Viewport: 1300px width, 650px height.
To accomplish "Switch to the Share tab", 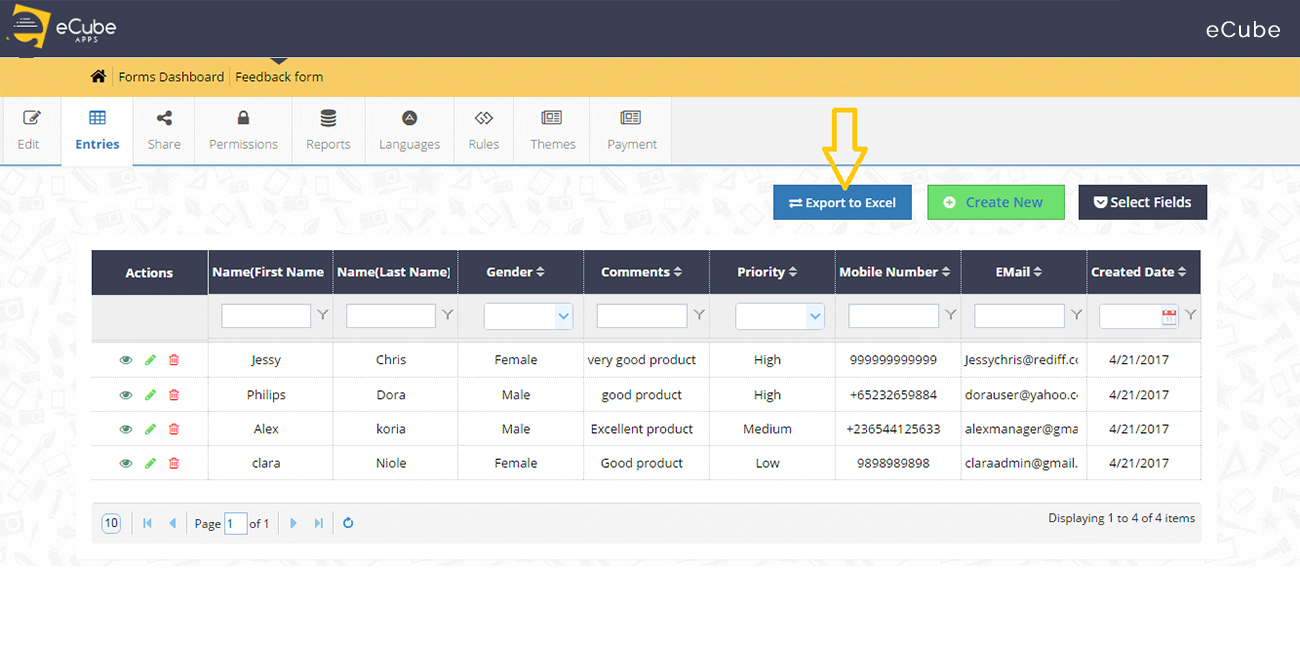I will coord(163,130).
